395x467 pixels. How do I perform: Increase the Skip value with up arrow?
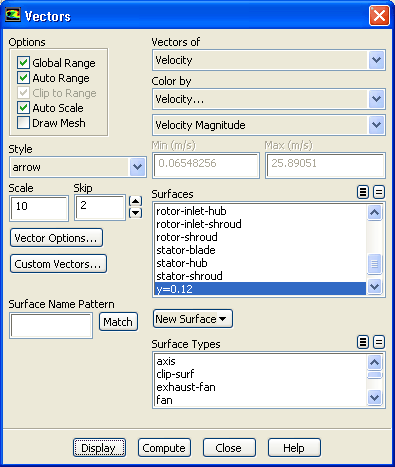[135, 201]
